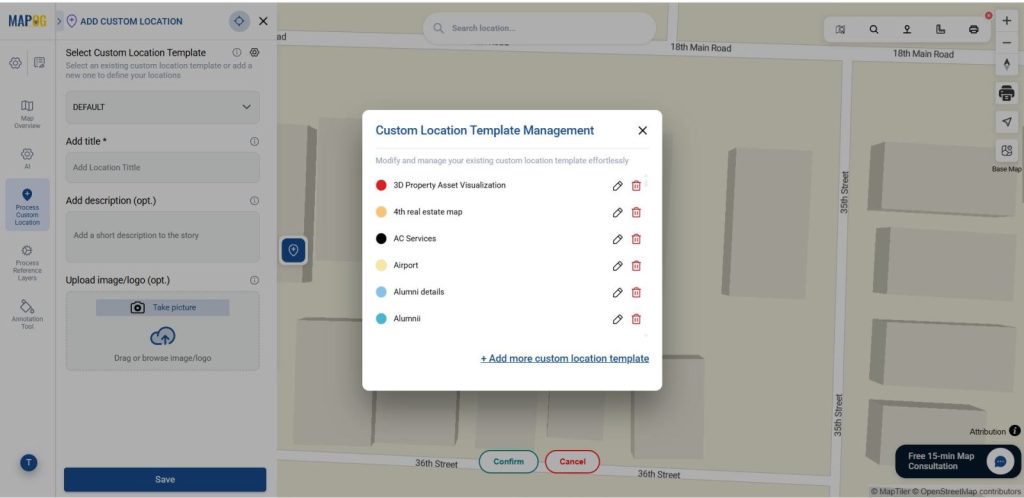The height and width of the screenshot is (498, 1024).
Task: Click info icon next to Add description
Action: point(255,201)
